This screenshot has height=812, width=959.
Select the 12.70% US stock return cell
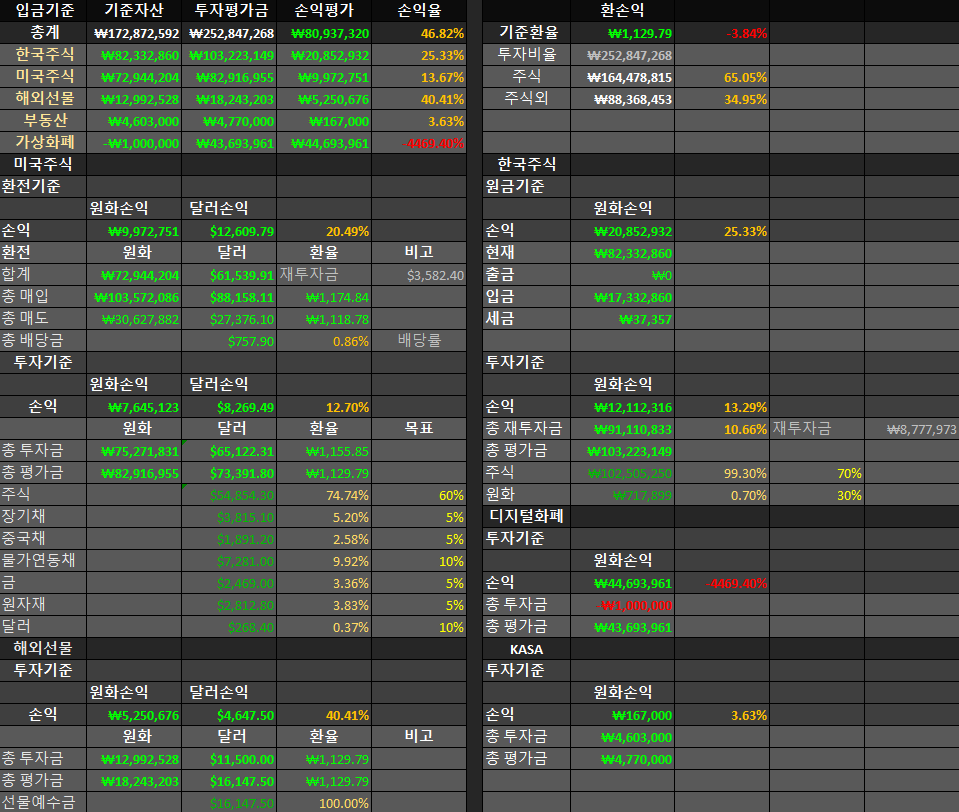pos(324,407)
